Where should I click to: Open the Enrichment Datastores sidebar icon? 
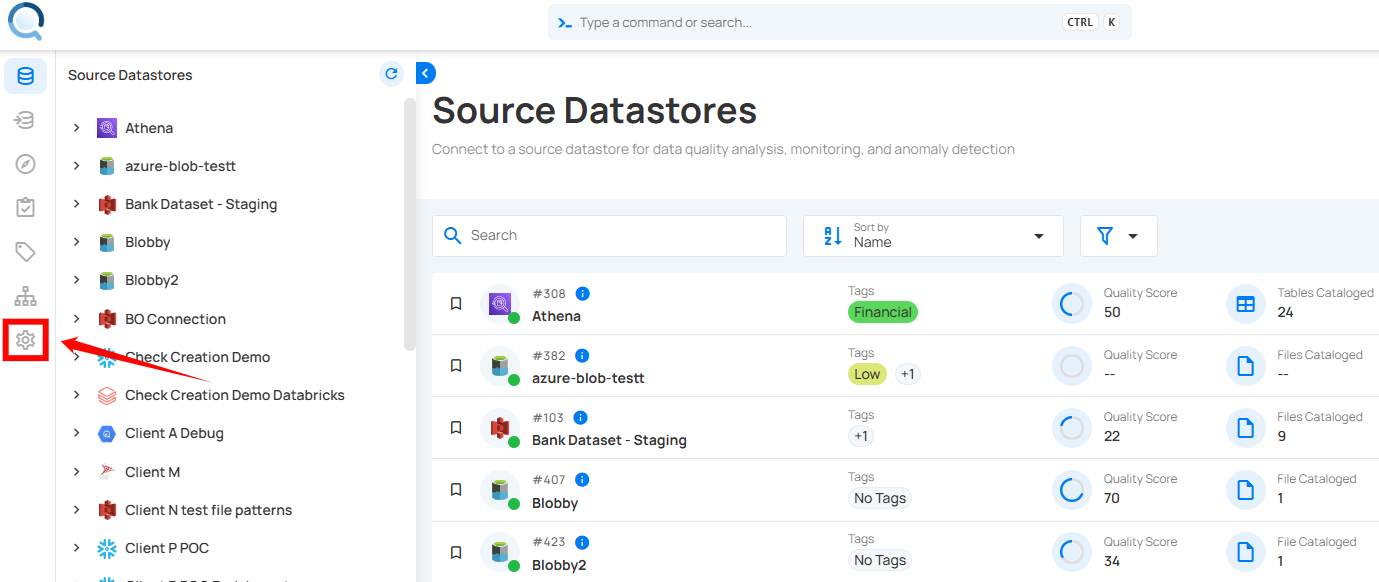tap(26, 120)
